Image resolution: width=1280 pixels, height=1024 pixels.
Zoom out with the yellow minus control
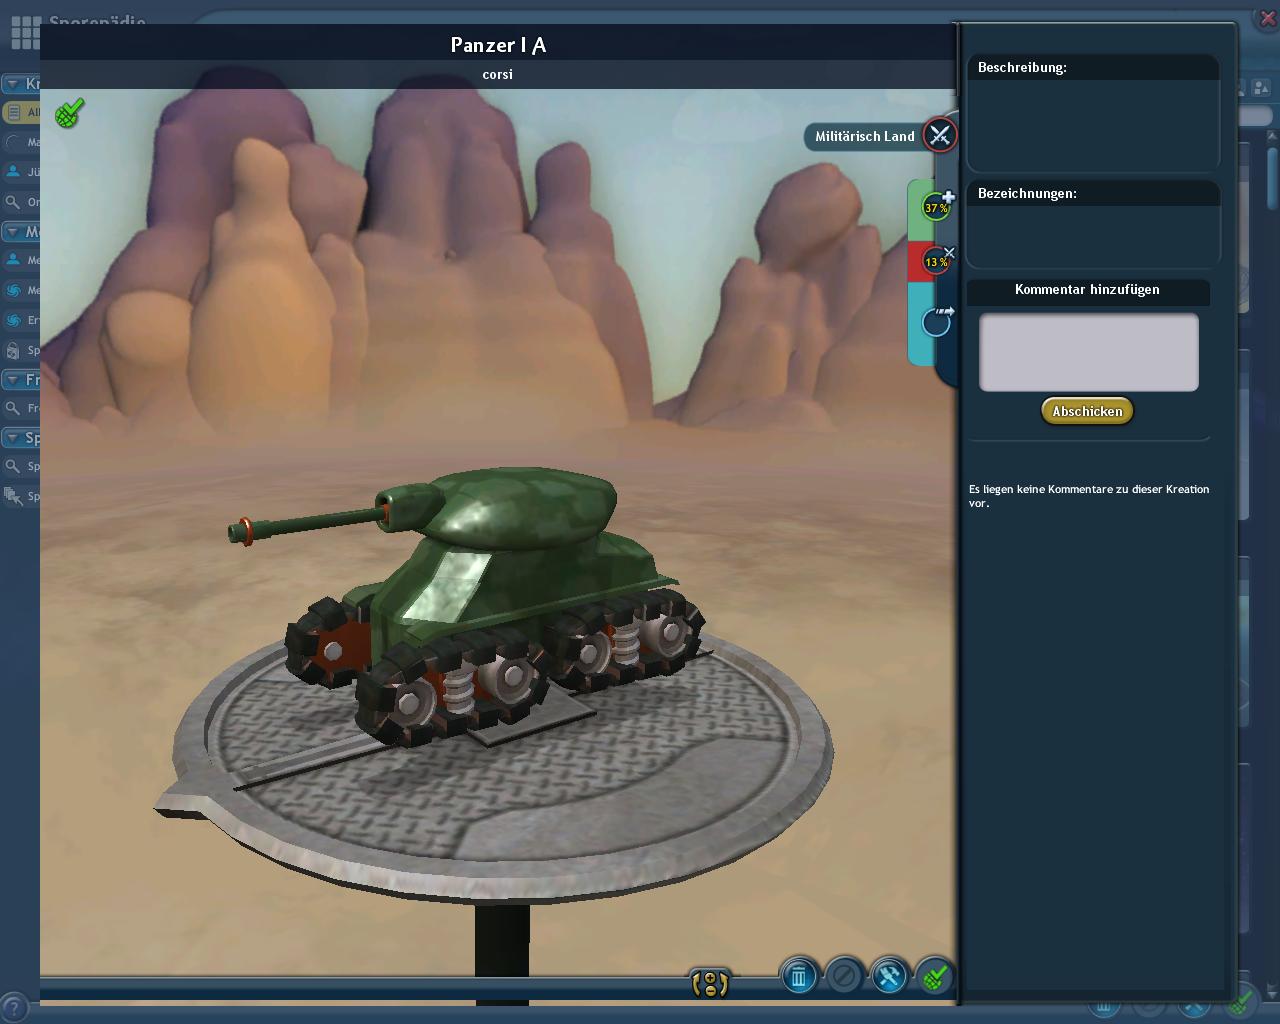pos(710,990)
